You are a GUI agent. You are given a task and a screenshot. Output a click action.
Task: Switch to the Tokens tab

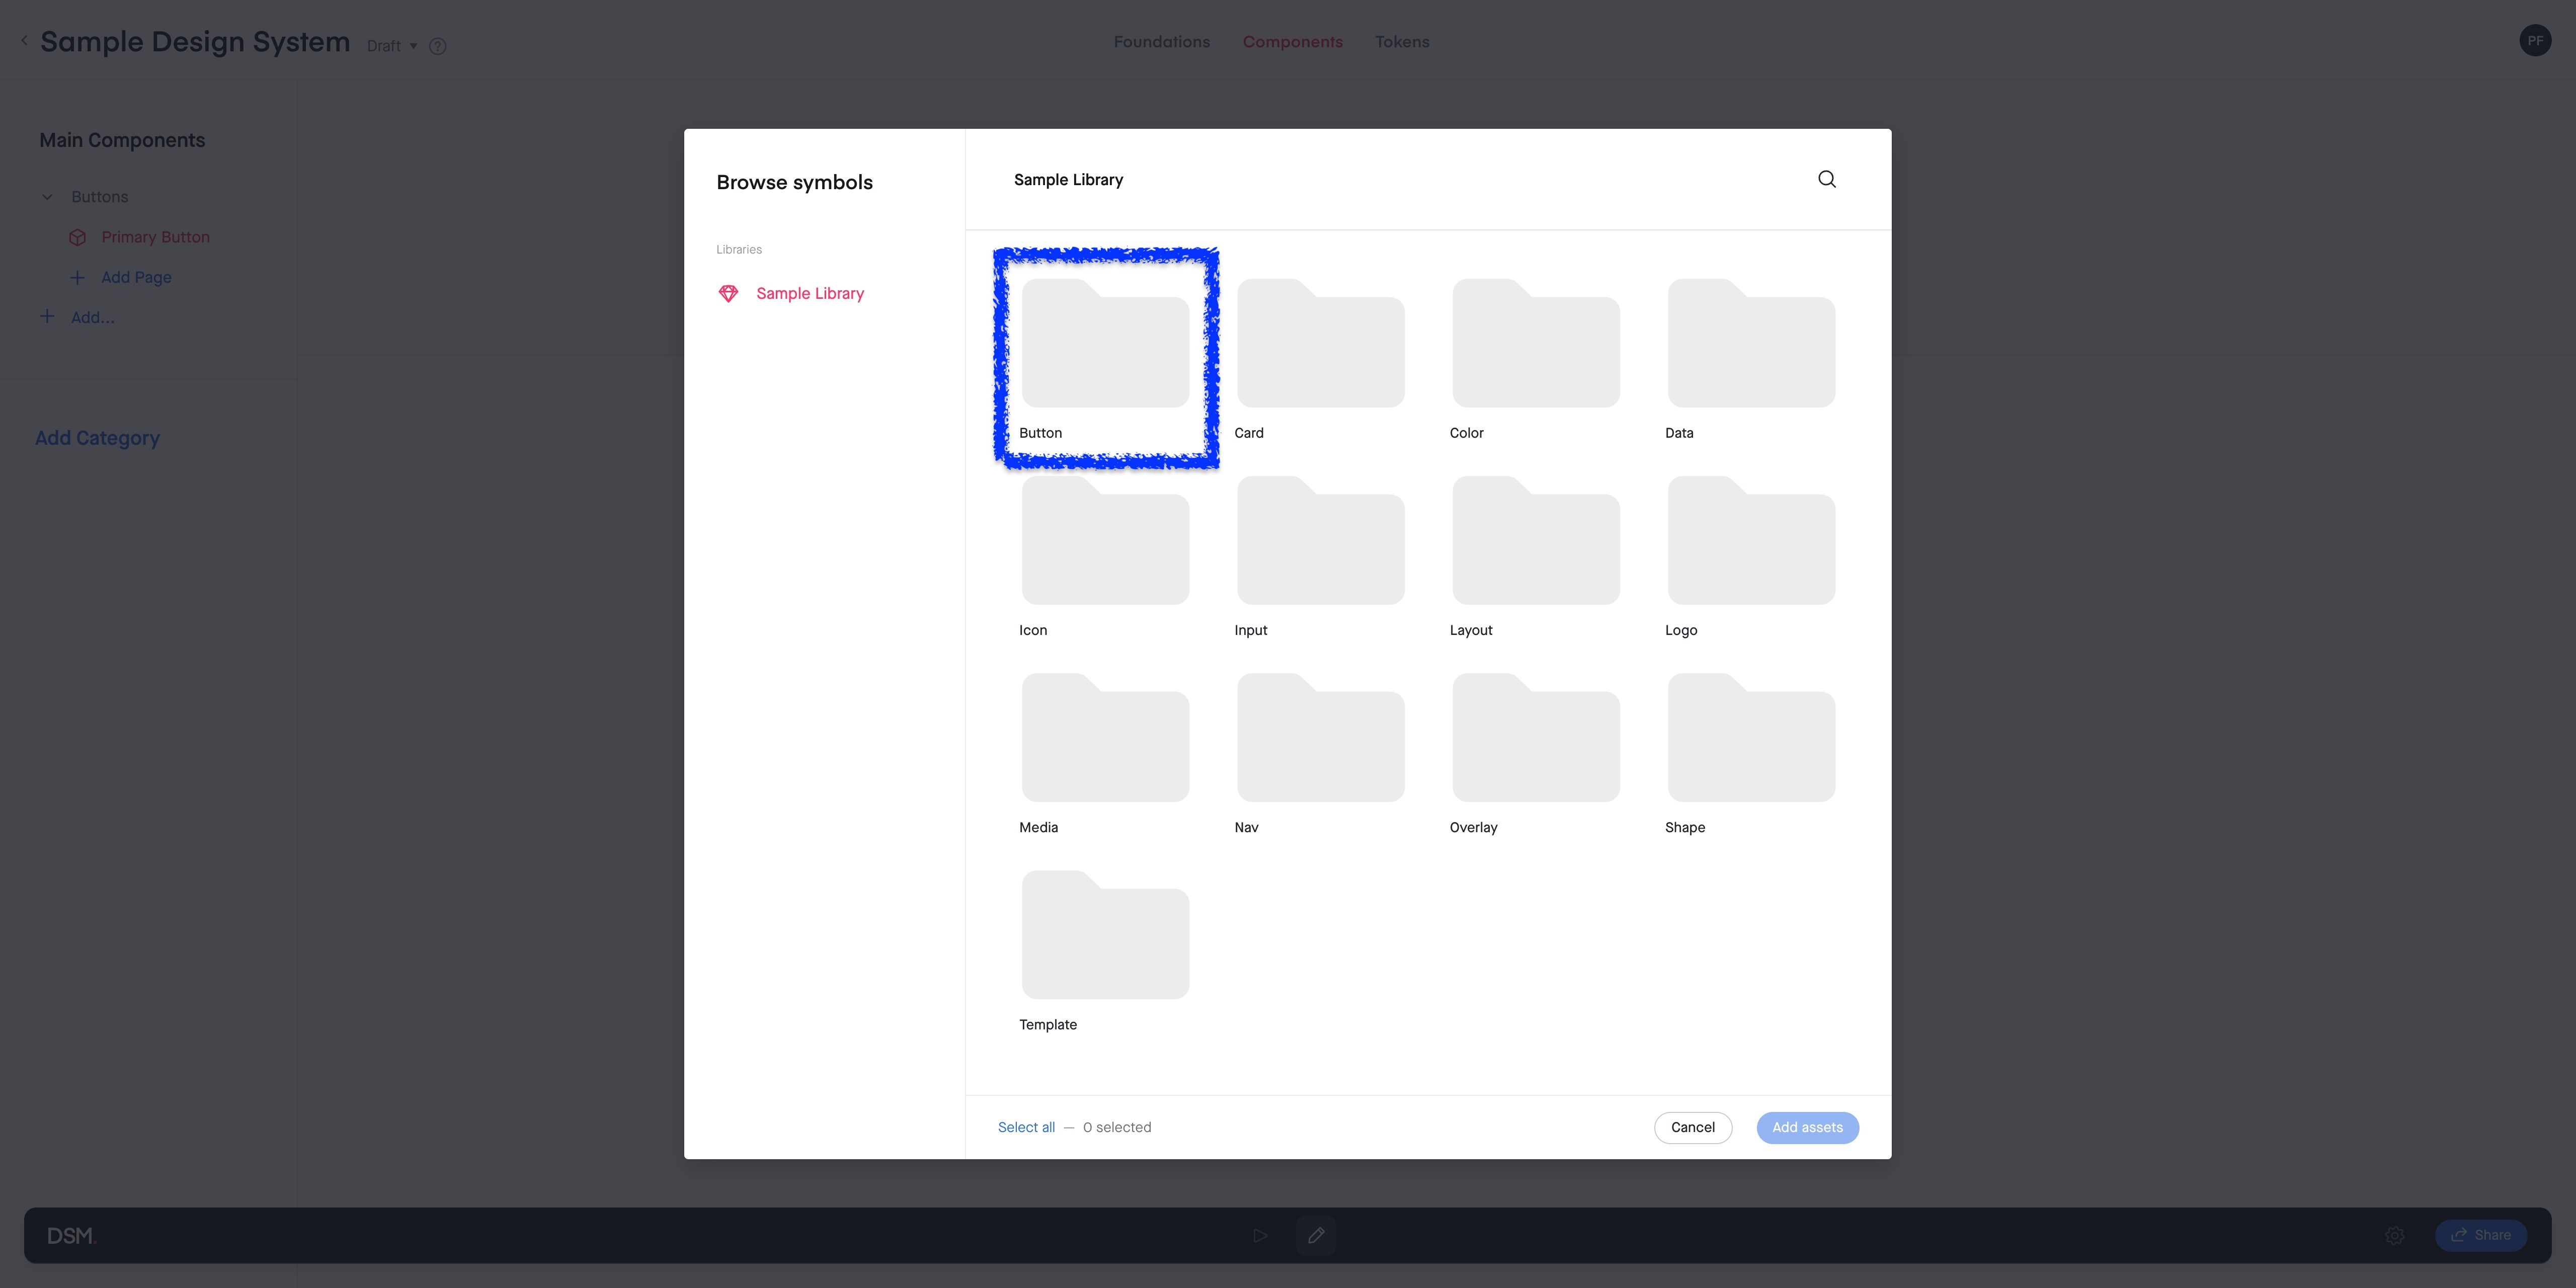click(1402, 42)
